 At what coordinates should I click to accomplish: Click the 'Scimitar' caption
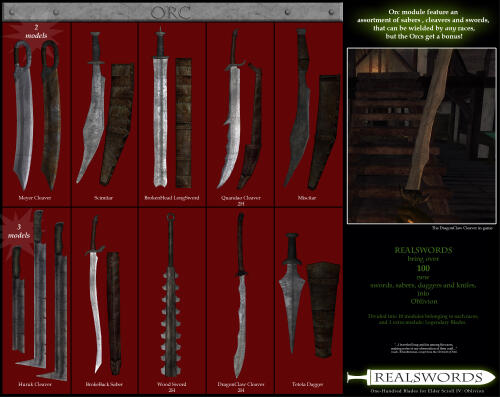pyautogui.click(x=103, y=198)
